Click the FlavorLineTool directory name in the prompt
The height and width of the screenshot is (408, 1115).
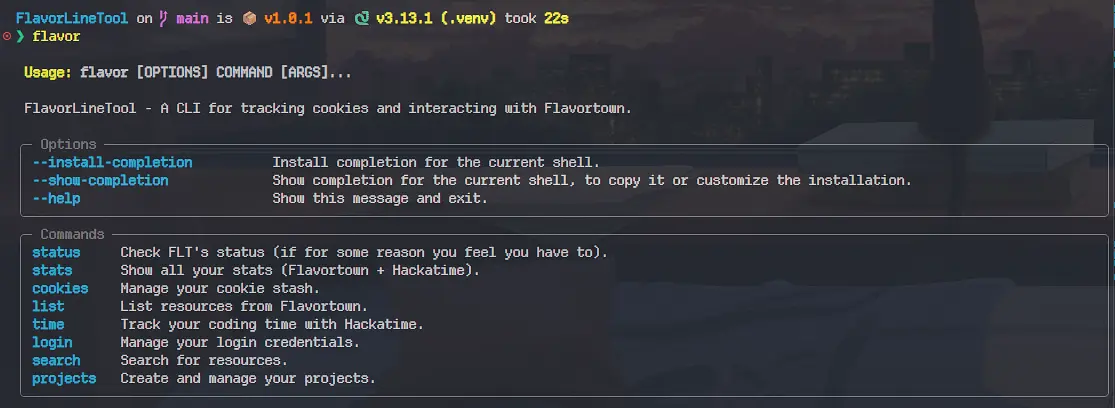point(71,19)
